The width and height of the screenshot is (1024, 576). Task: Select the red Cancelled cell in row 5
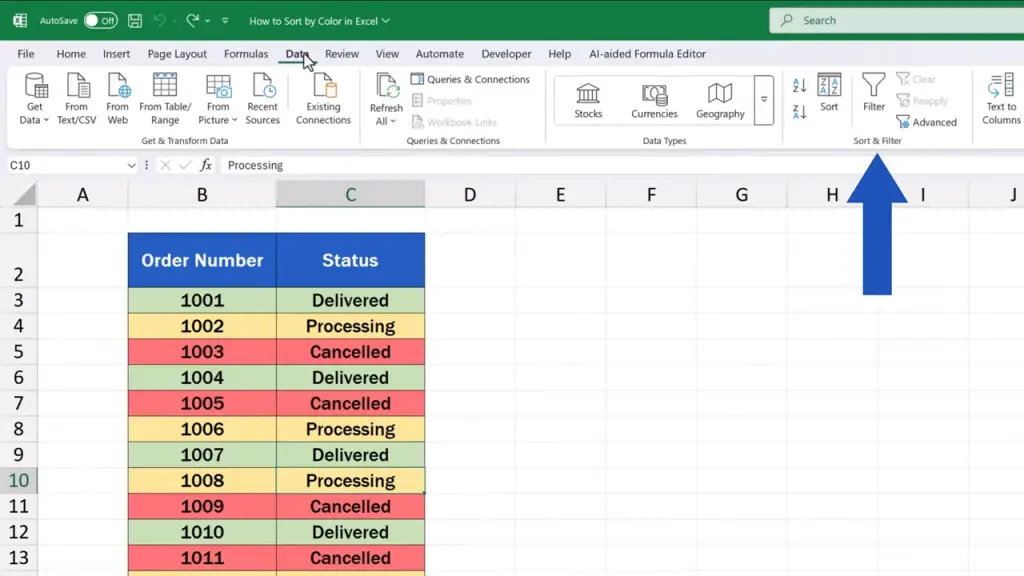click(x=350, y=352)
